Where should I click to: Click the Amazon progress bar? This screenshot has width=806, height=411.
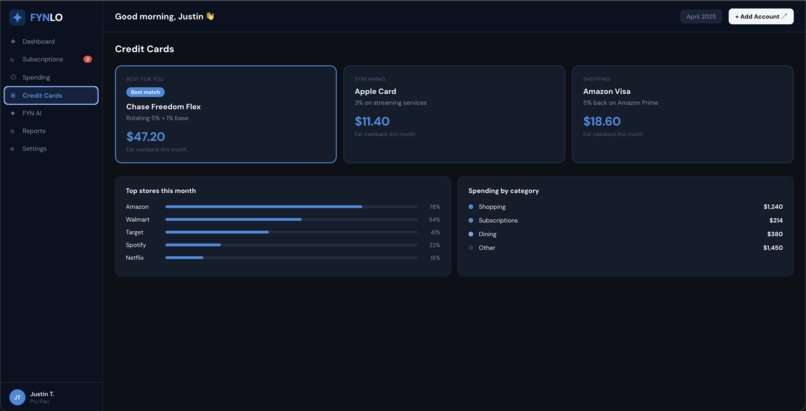291,207
